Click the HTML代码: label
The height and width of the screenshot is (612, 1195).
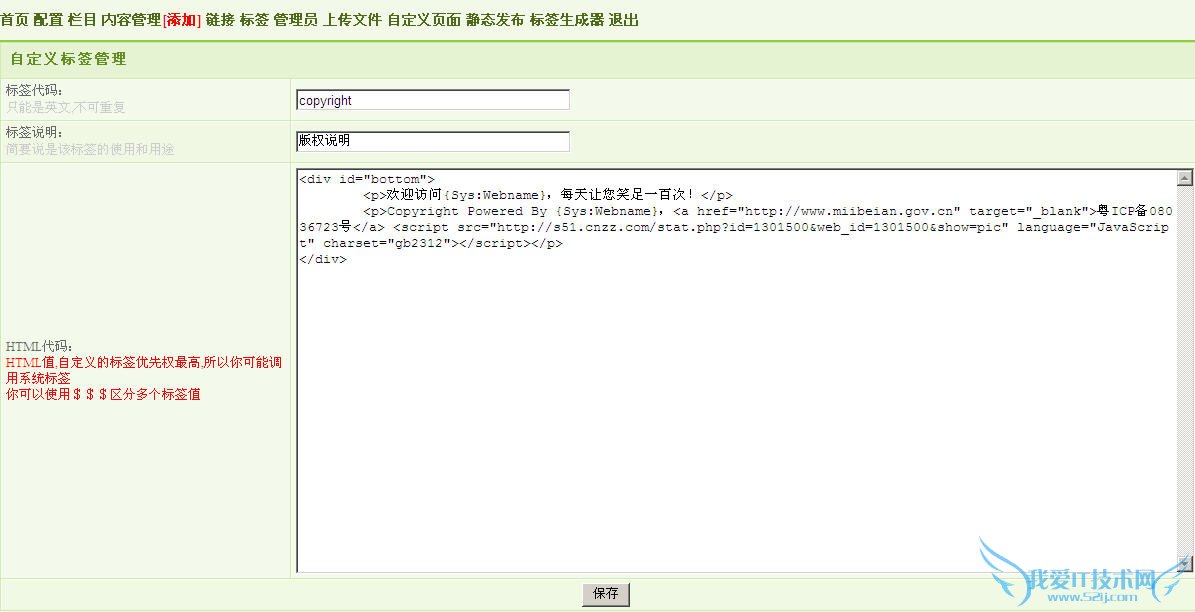(x=40, y=346)
